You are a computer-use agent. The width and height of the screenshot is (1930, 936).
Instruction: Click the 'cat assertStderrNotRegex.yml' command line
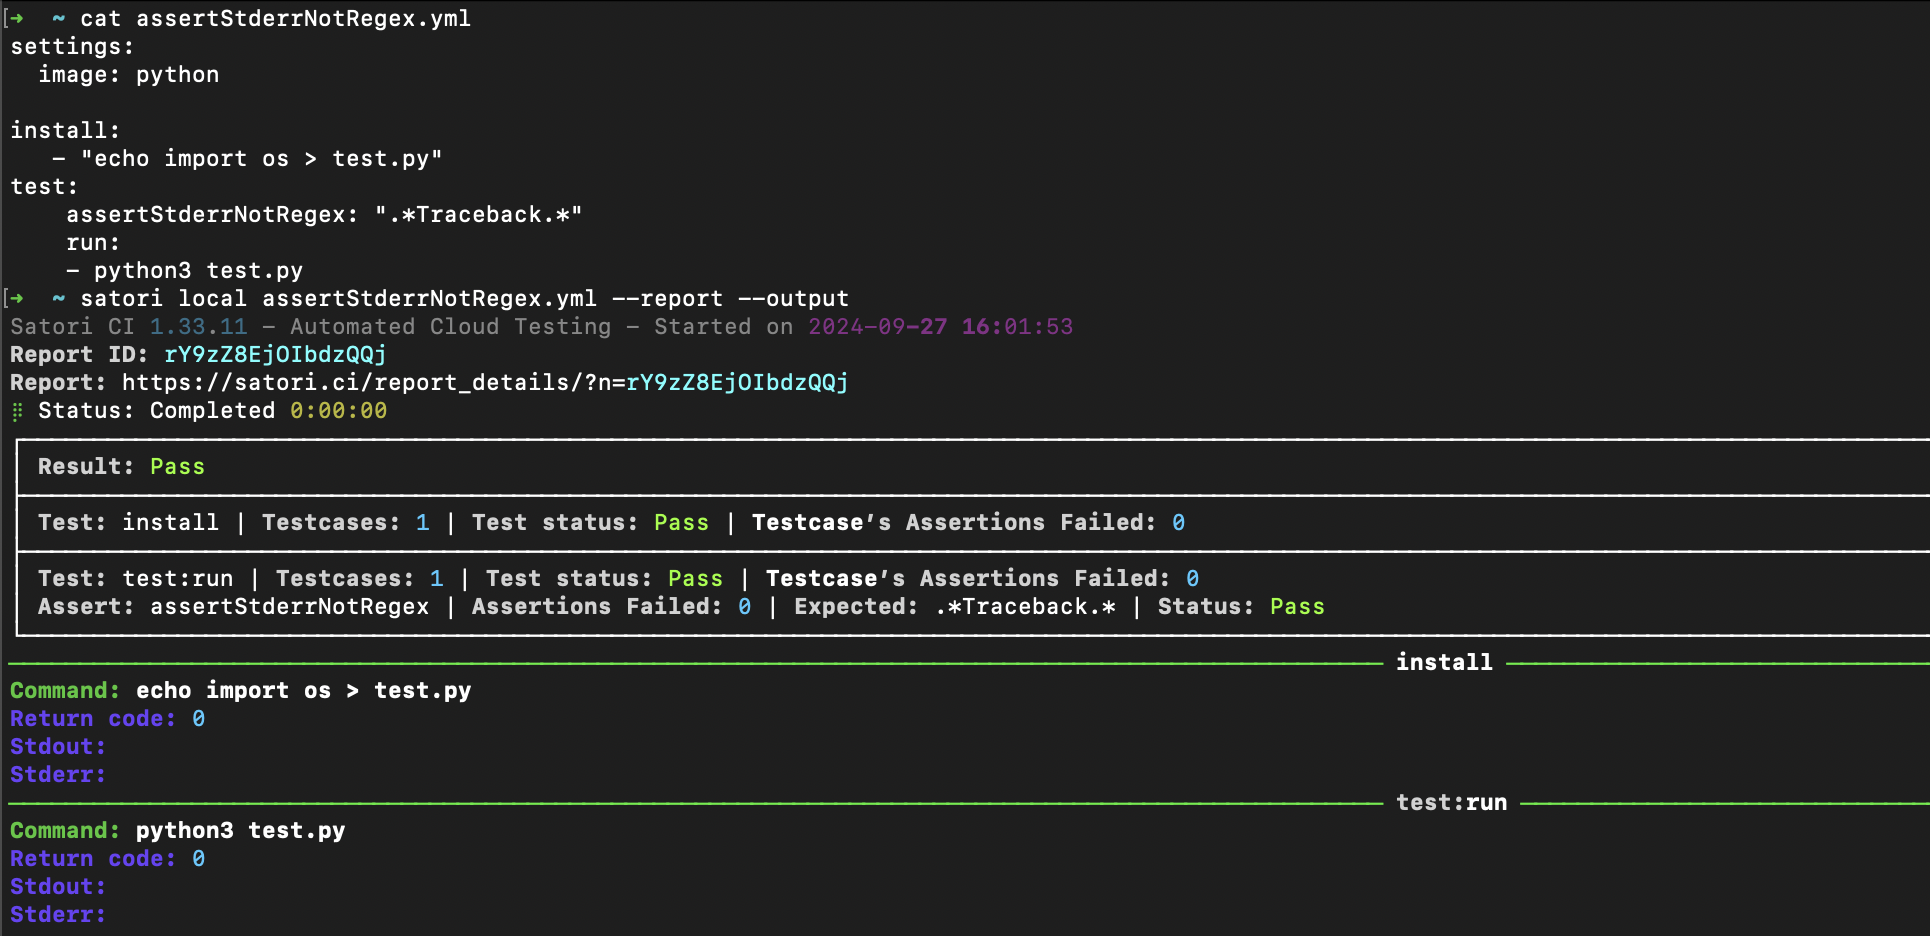click(275, 19)
